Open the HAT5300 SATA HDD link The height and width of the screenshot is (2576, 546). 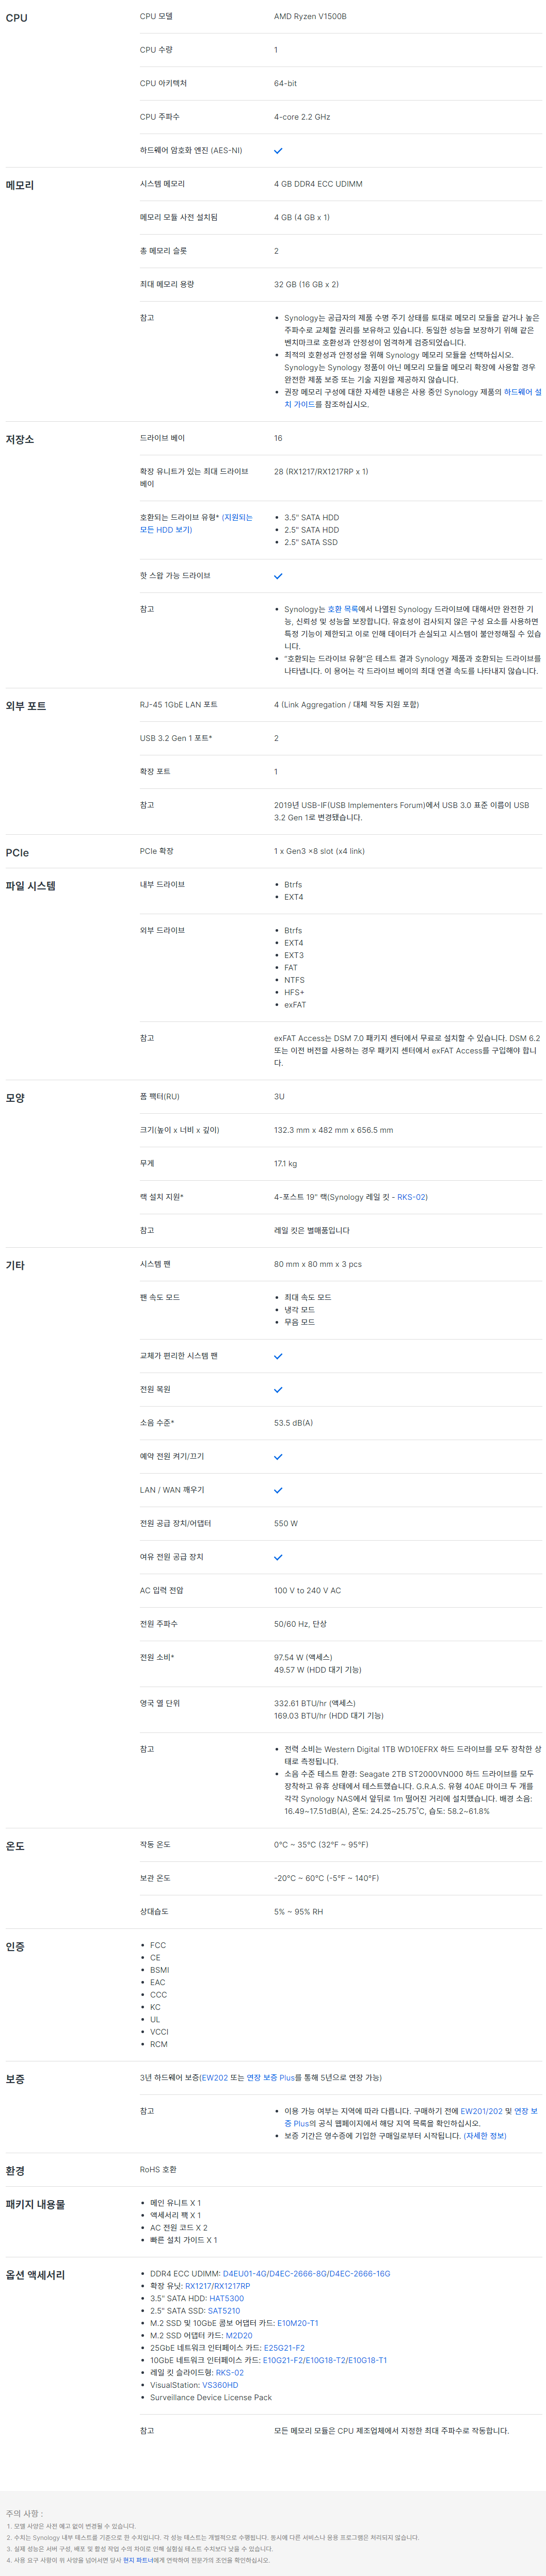(x=226, y=2298)
